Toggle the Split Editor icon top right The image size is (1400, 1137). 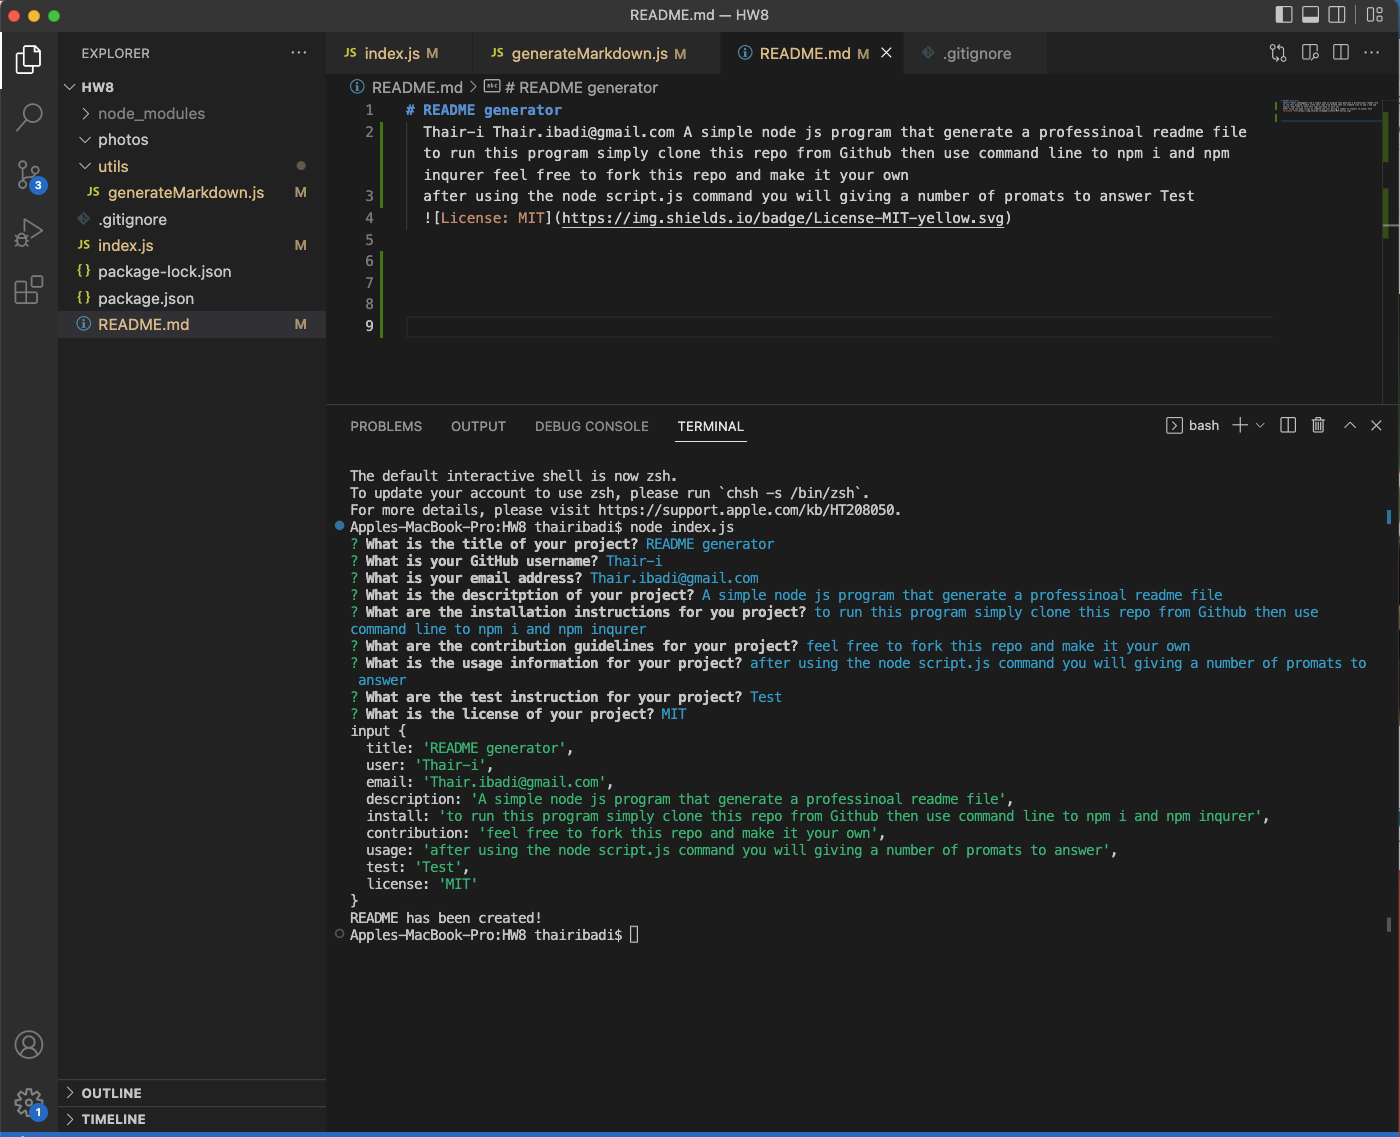pos(1340,53)
